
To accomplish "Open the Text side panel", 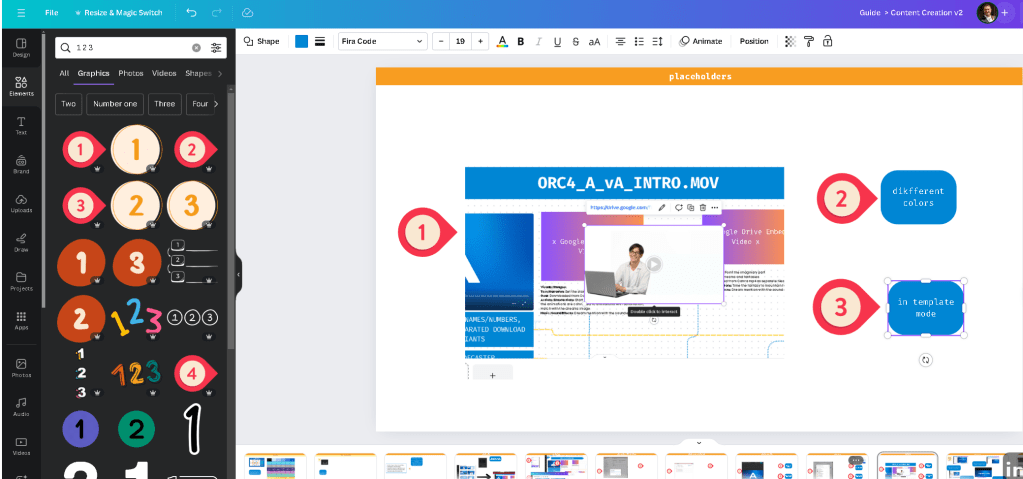I will tap(21, 125).
